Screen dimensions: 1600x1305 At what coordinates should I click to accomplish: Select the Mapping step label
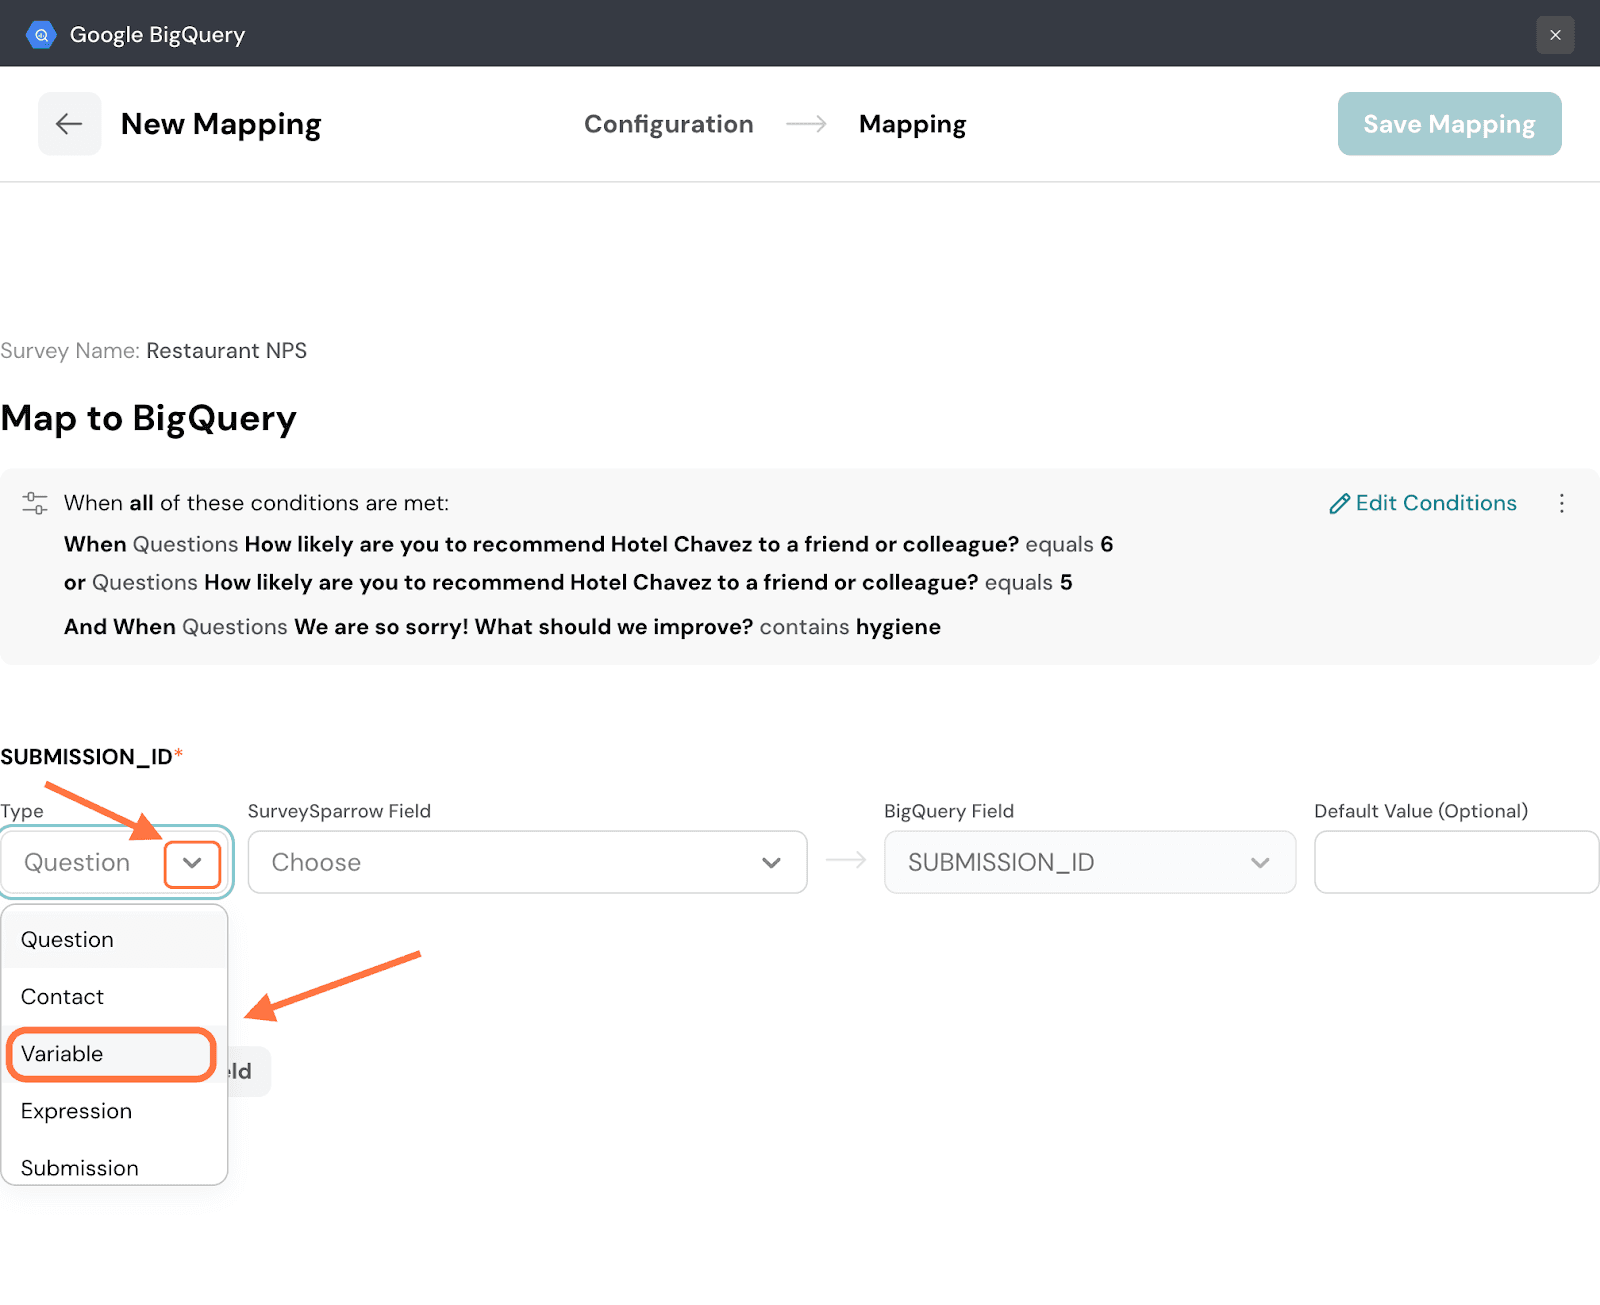(912, 124)
